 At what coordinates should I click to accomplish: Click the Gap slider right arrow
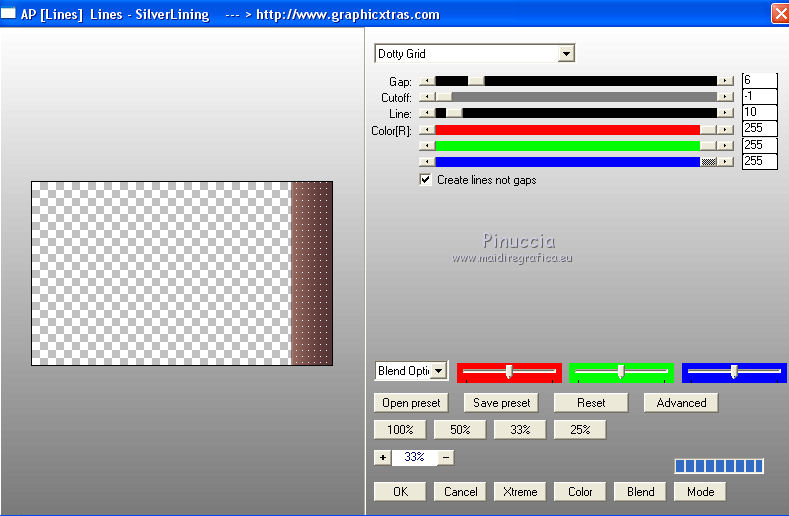[726, 81]
